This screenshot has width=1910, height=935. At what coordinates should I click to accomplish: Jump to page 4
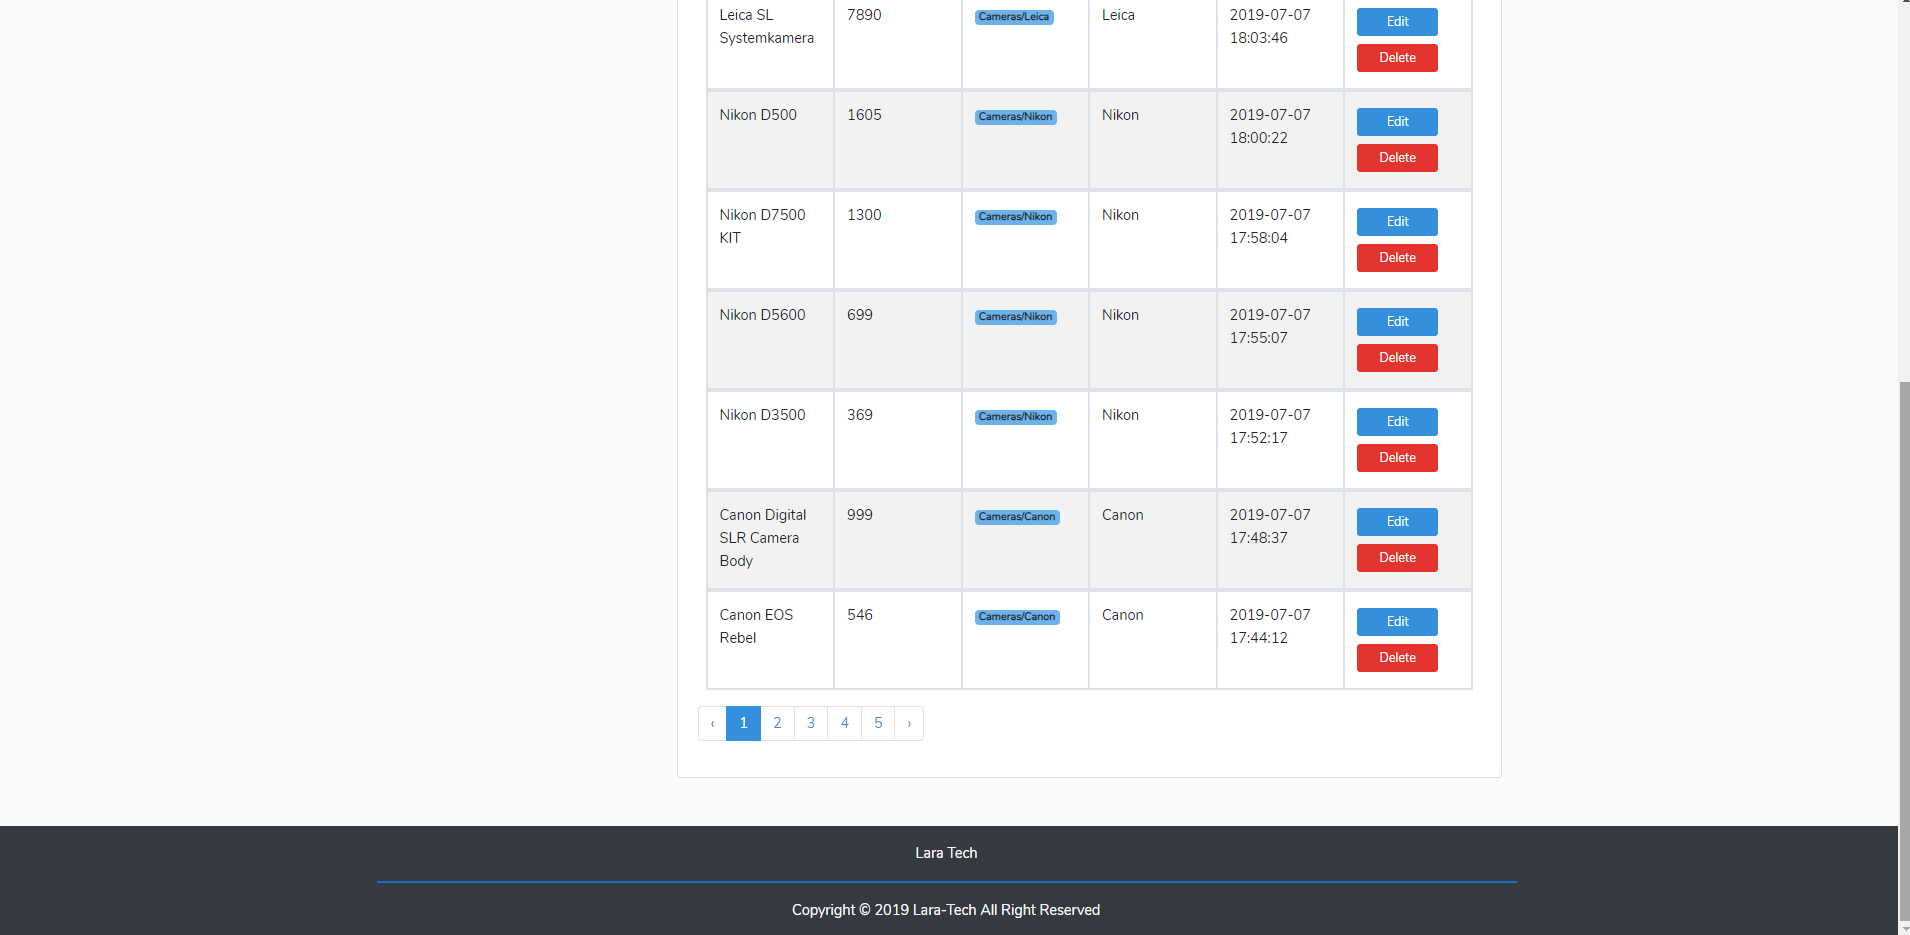point(845,723)
